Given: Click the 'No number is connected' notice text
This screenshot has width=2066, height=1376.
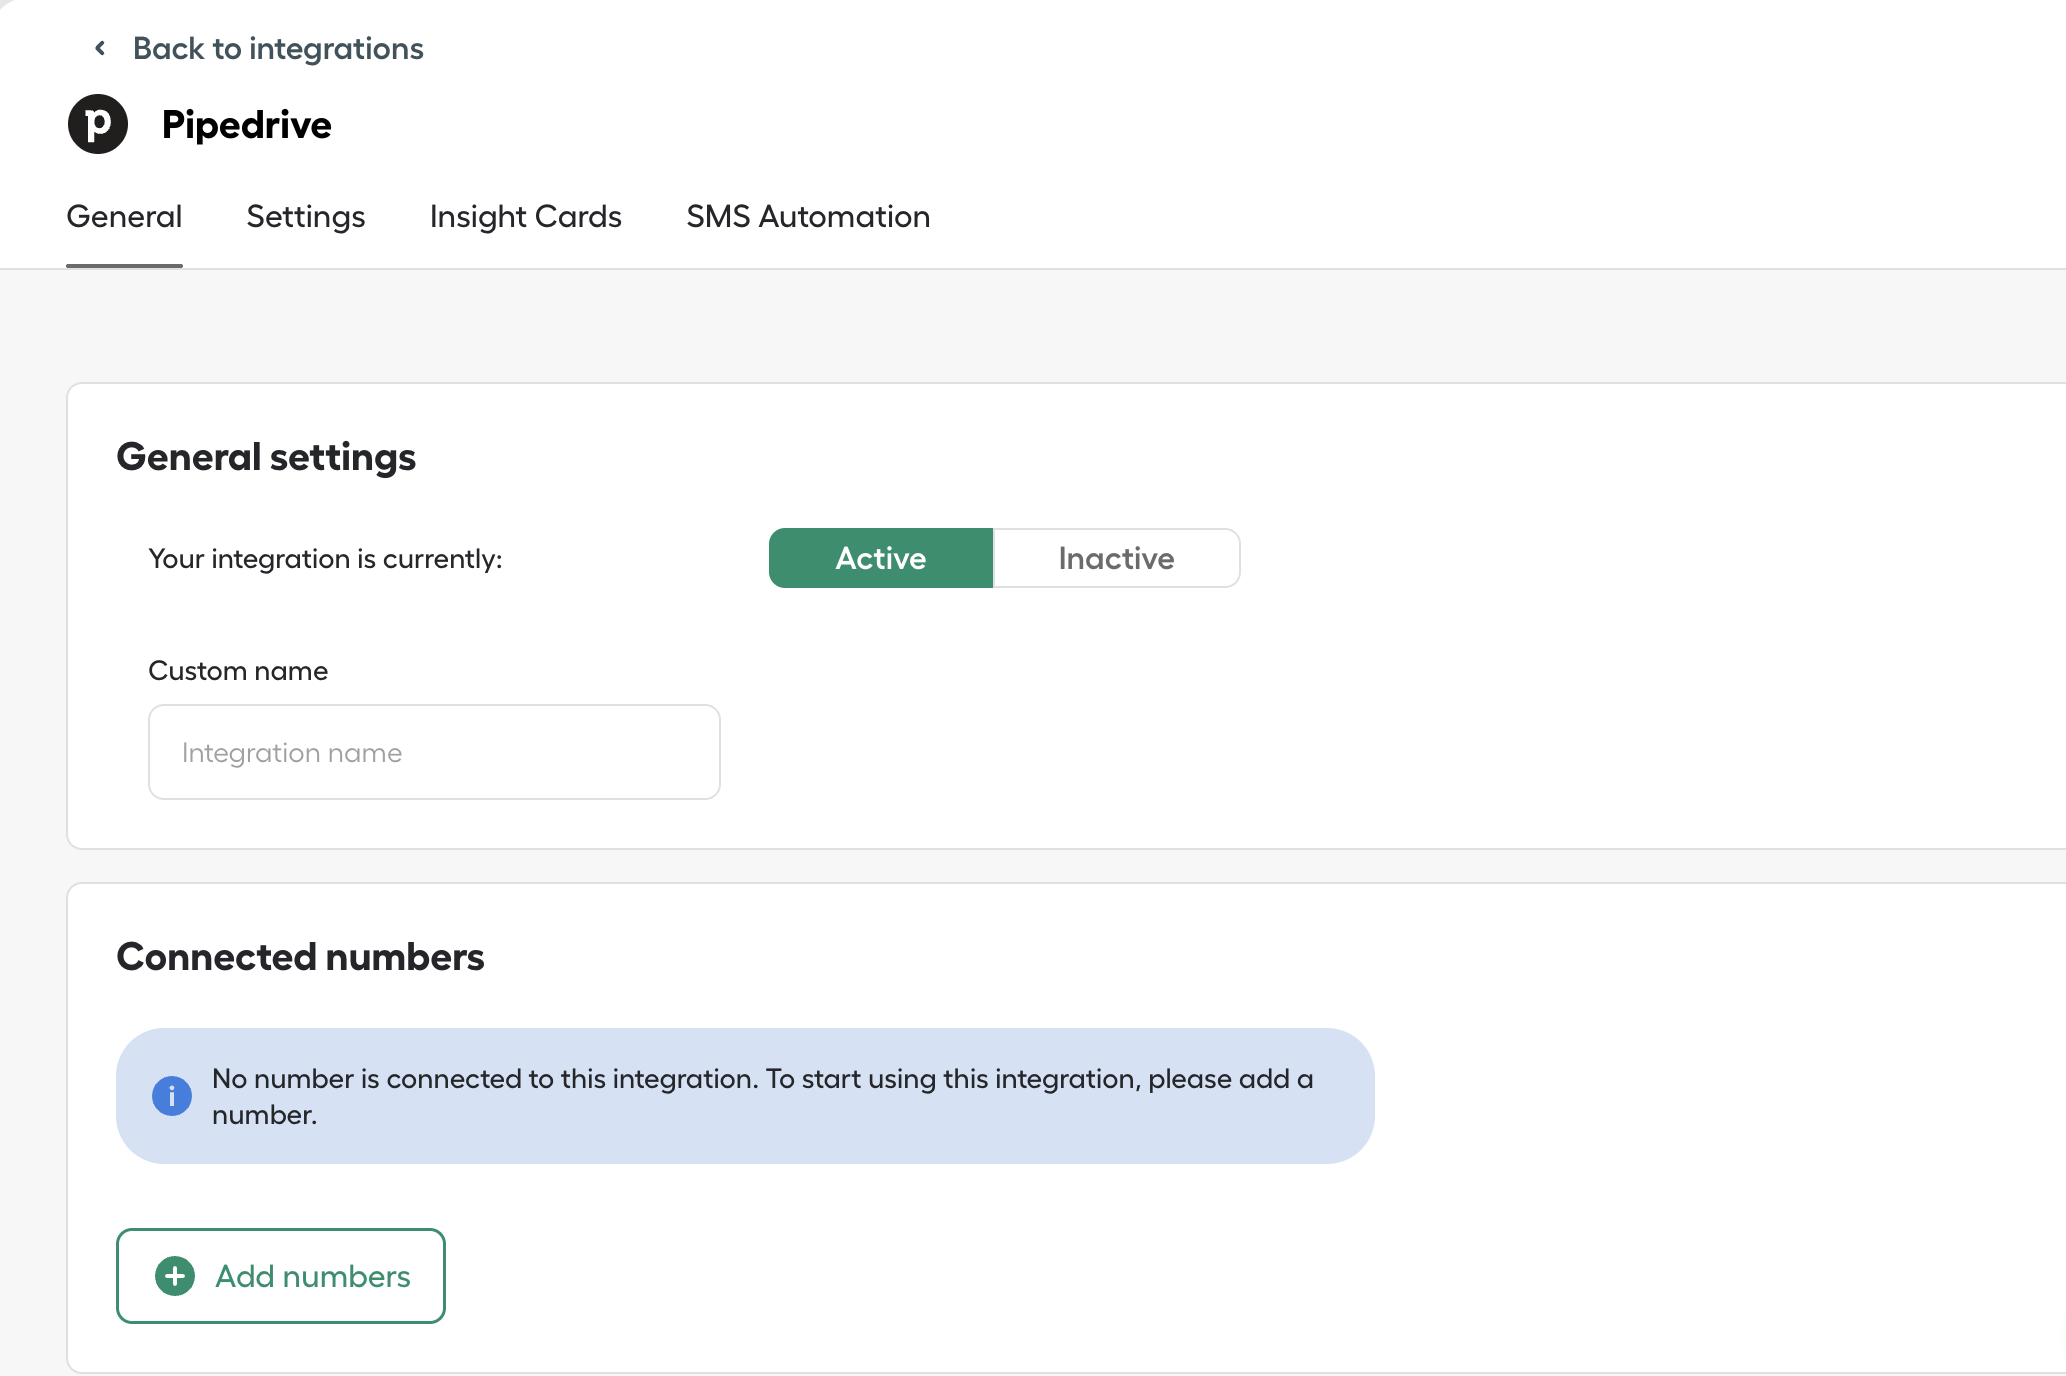Looking at the screenshot, I should click(x=762, y=1096).
